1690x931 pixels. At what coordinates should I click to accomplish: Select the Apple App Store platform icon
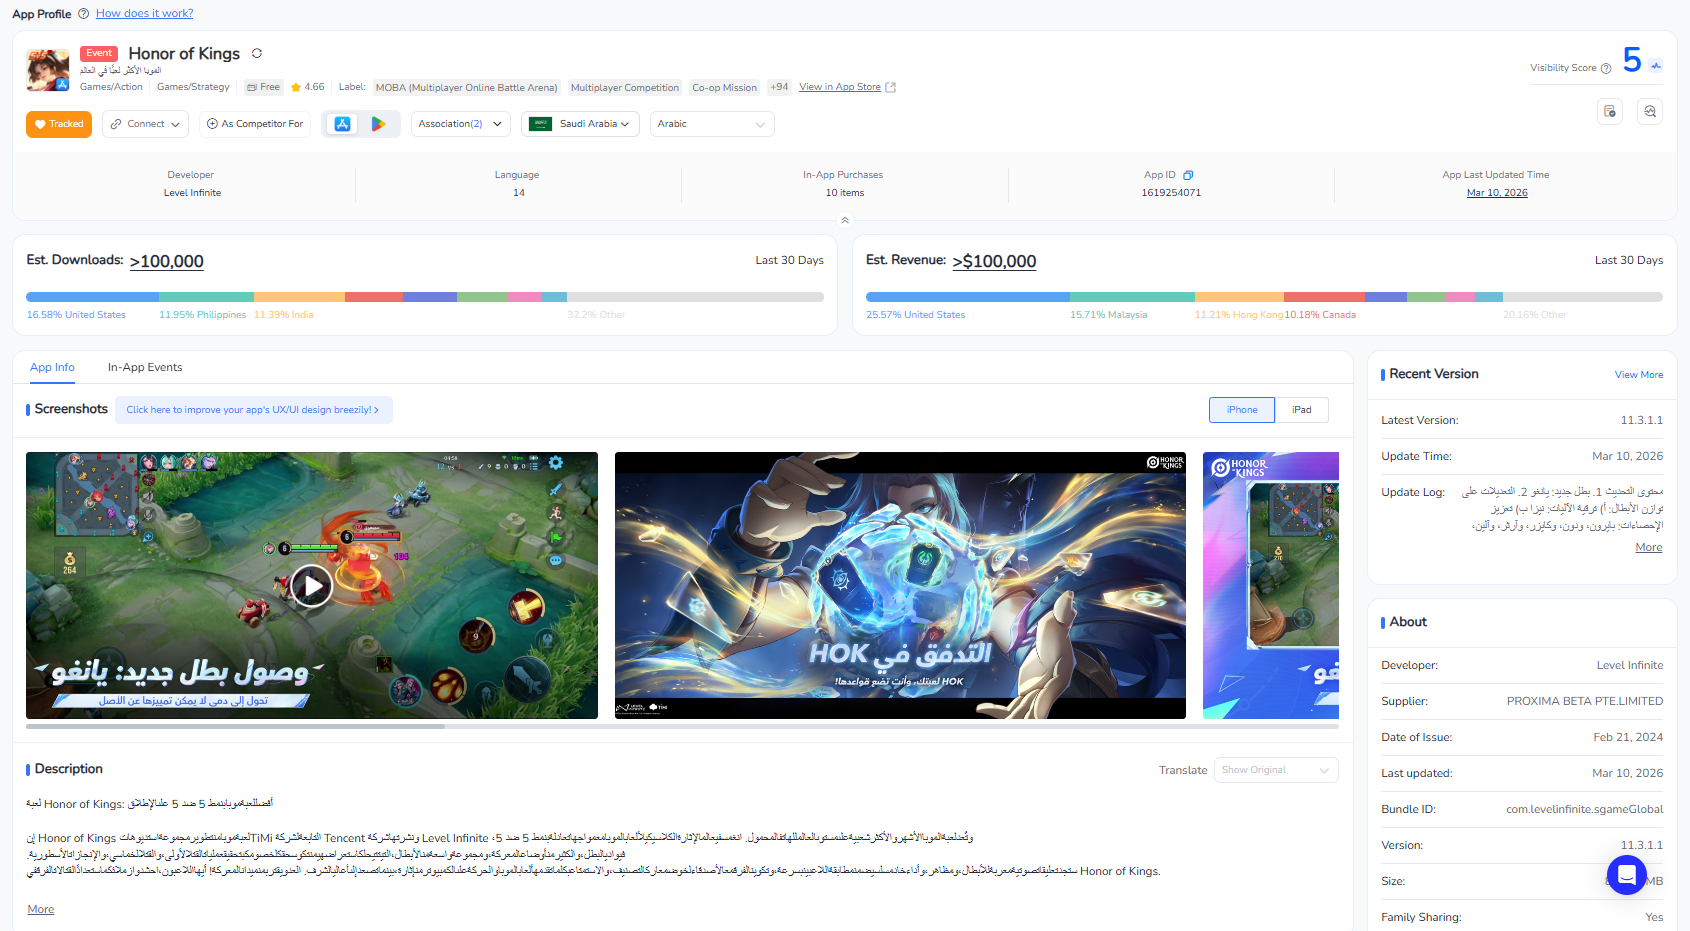click(342, 124)
